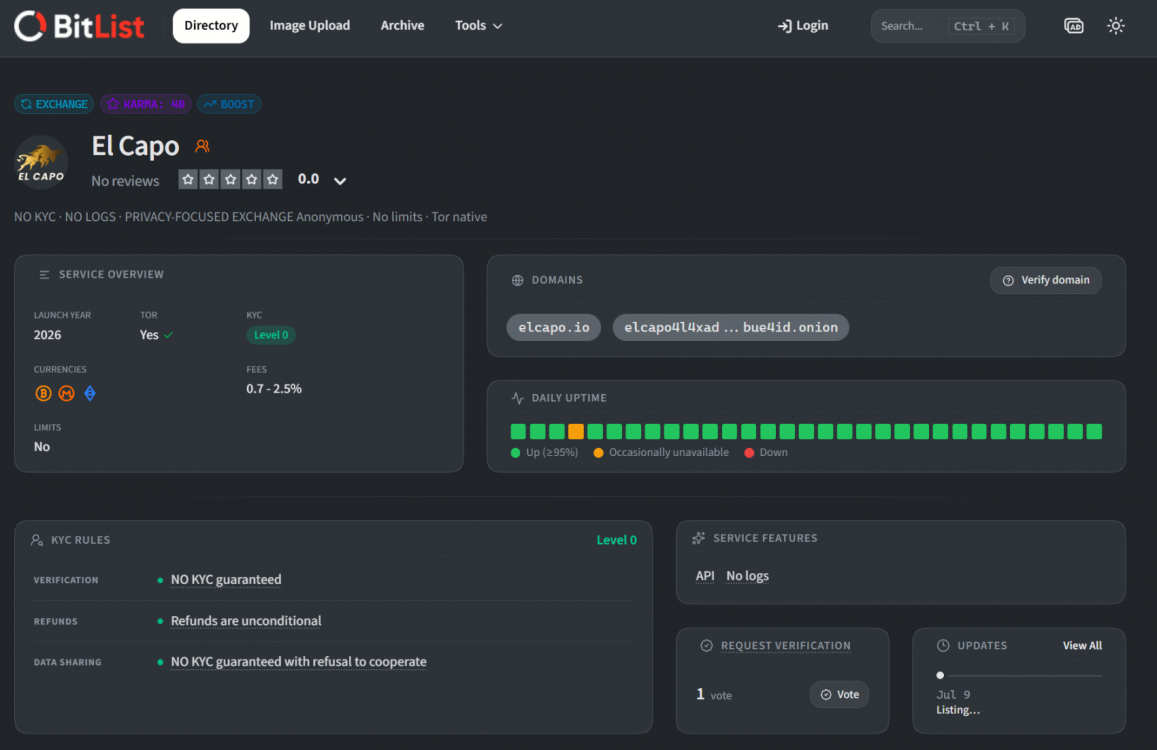The image size is (1157, 750).
Task: Focus the Search input field
Action: point(947,26)
